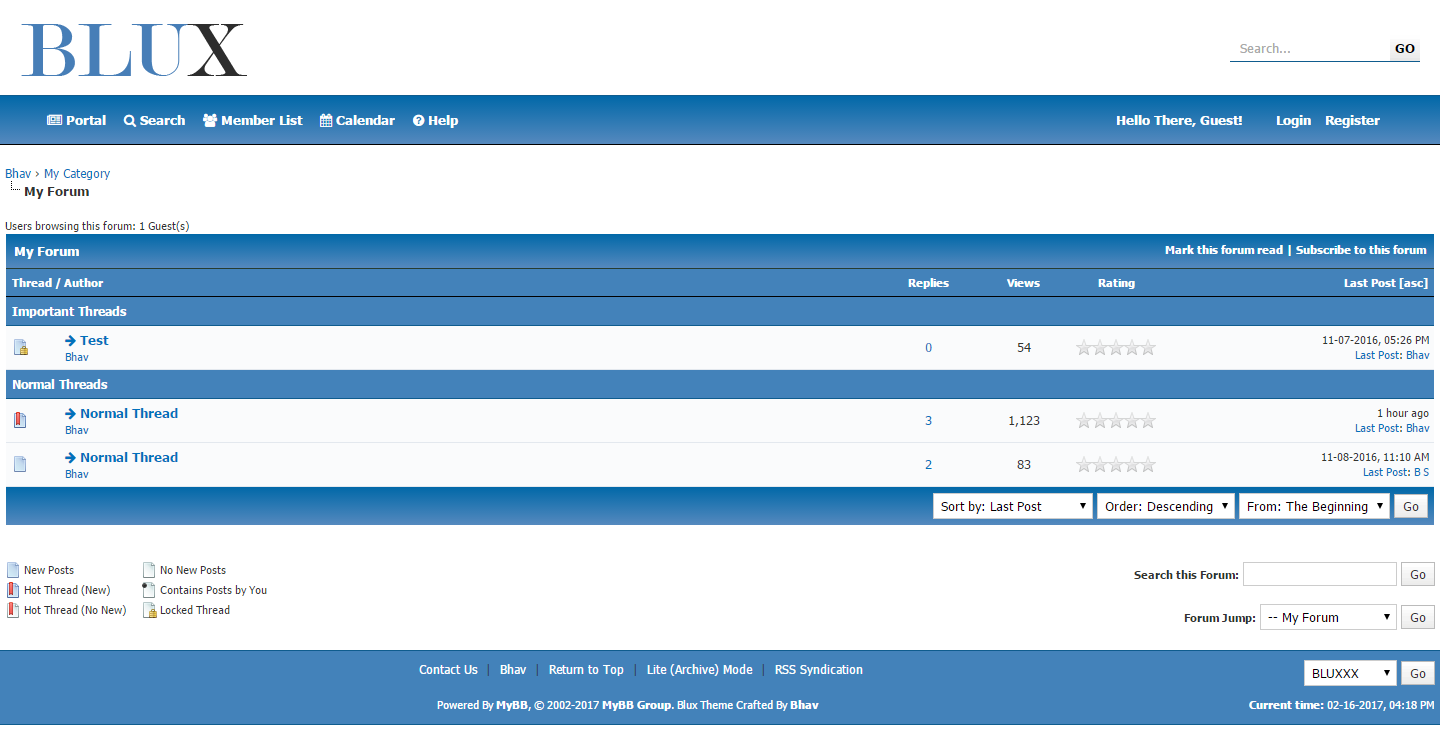Click Login in the navigation bar
1440x755 pixels.
click(1293, 121)
